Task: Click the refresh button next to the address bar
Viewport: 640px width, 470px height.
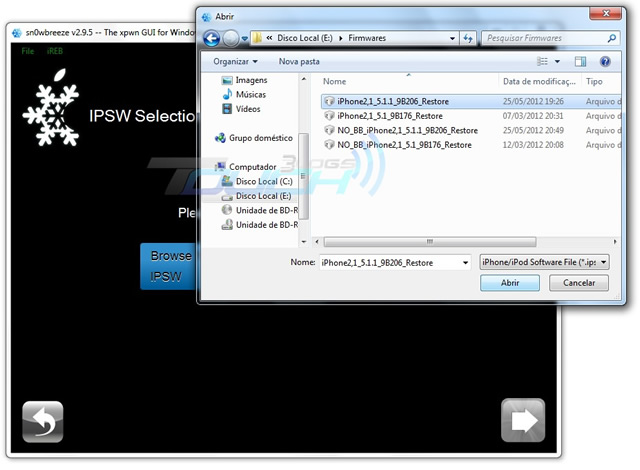Action: (468, 38)
